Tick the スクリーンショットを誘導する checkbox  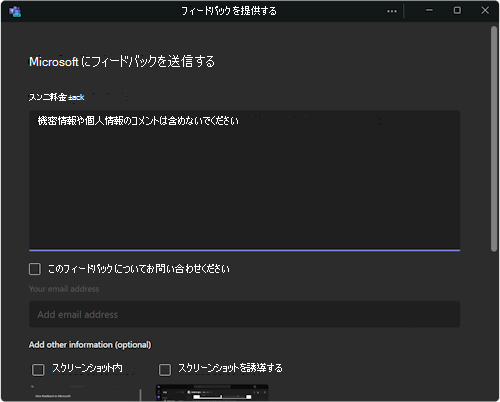click(x=165, y=369)
